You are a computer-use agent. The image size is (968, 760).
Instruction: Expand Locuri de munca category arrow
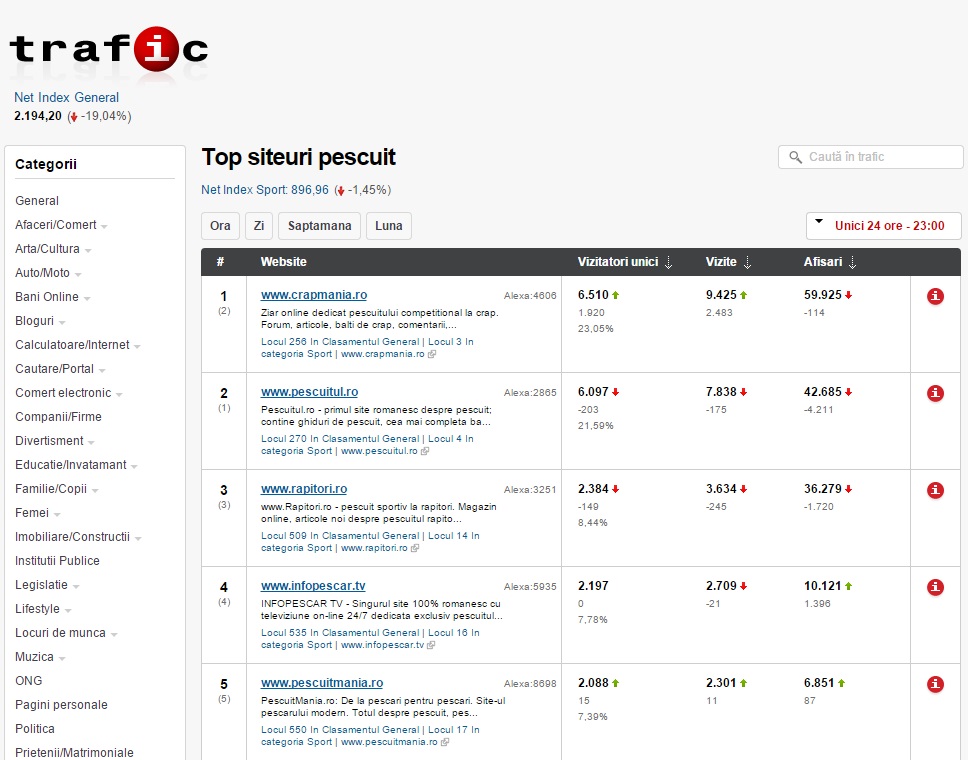(x=114, y=635)
